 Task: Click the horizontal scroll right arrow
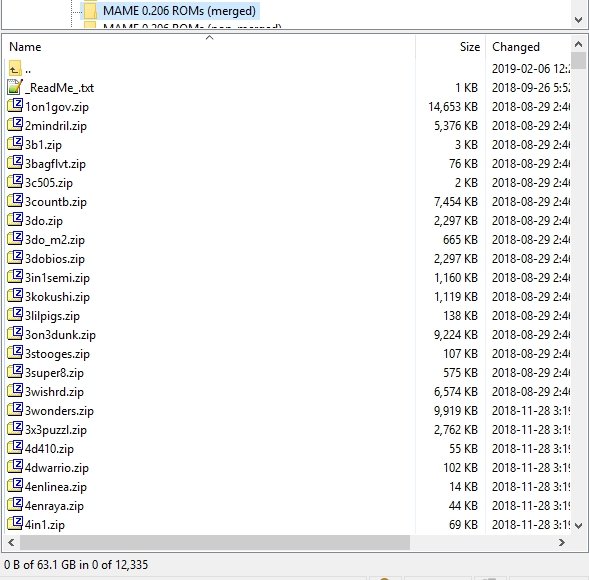(562, 542)
